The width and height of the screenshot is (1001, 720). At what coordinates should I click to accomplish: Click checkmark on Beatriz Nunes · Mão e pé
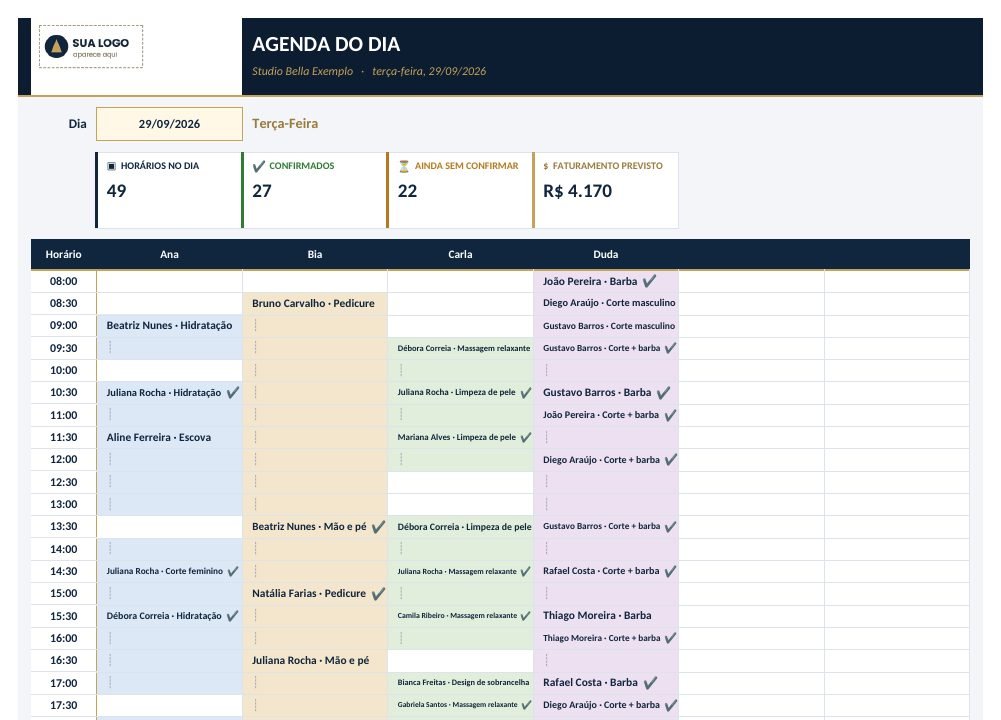point(379,527)
